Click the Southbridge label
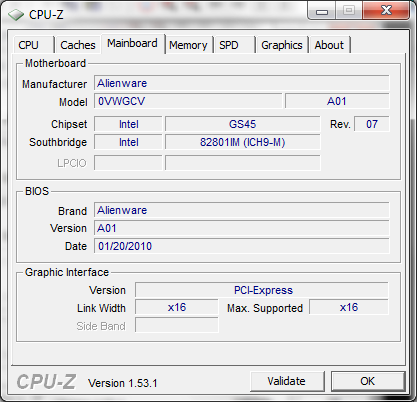The image size is (417, 402). coord(58,142)
